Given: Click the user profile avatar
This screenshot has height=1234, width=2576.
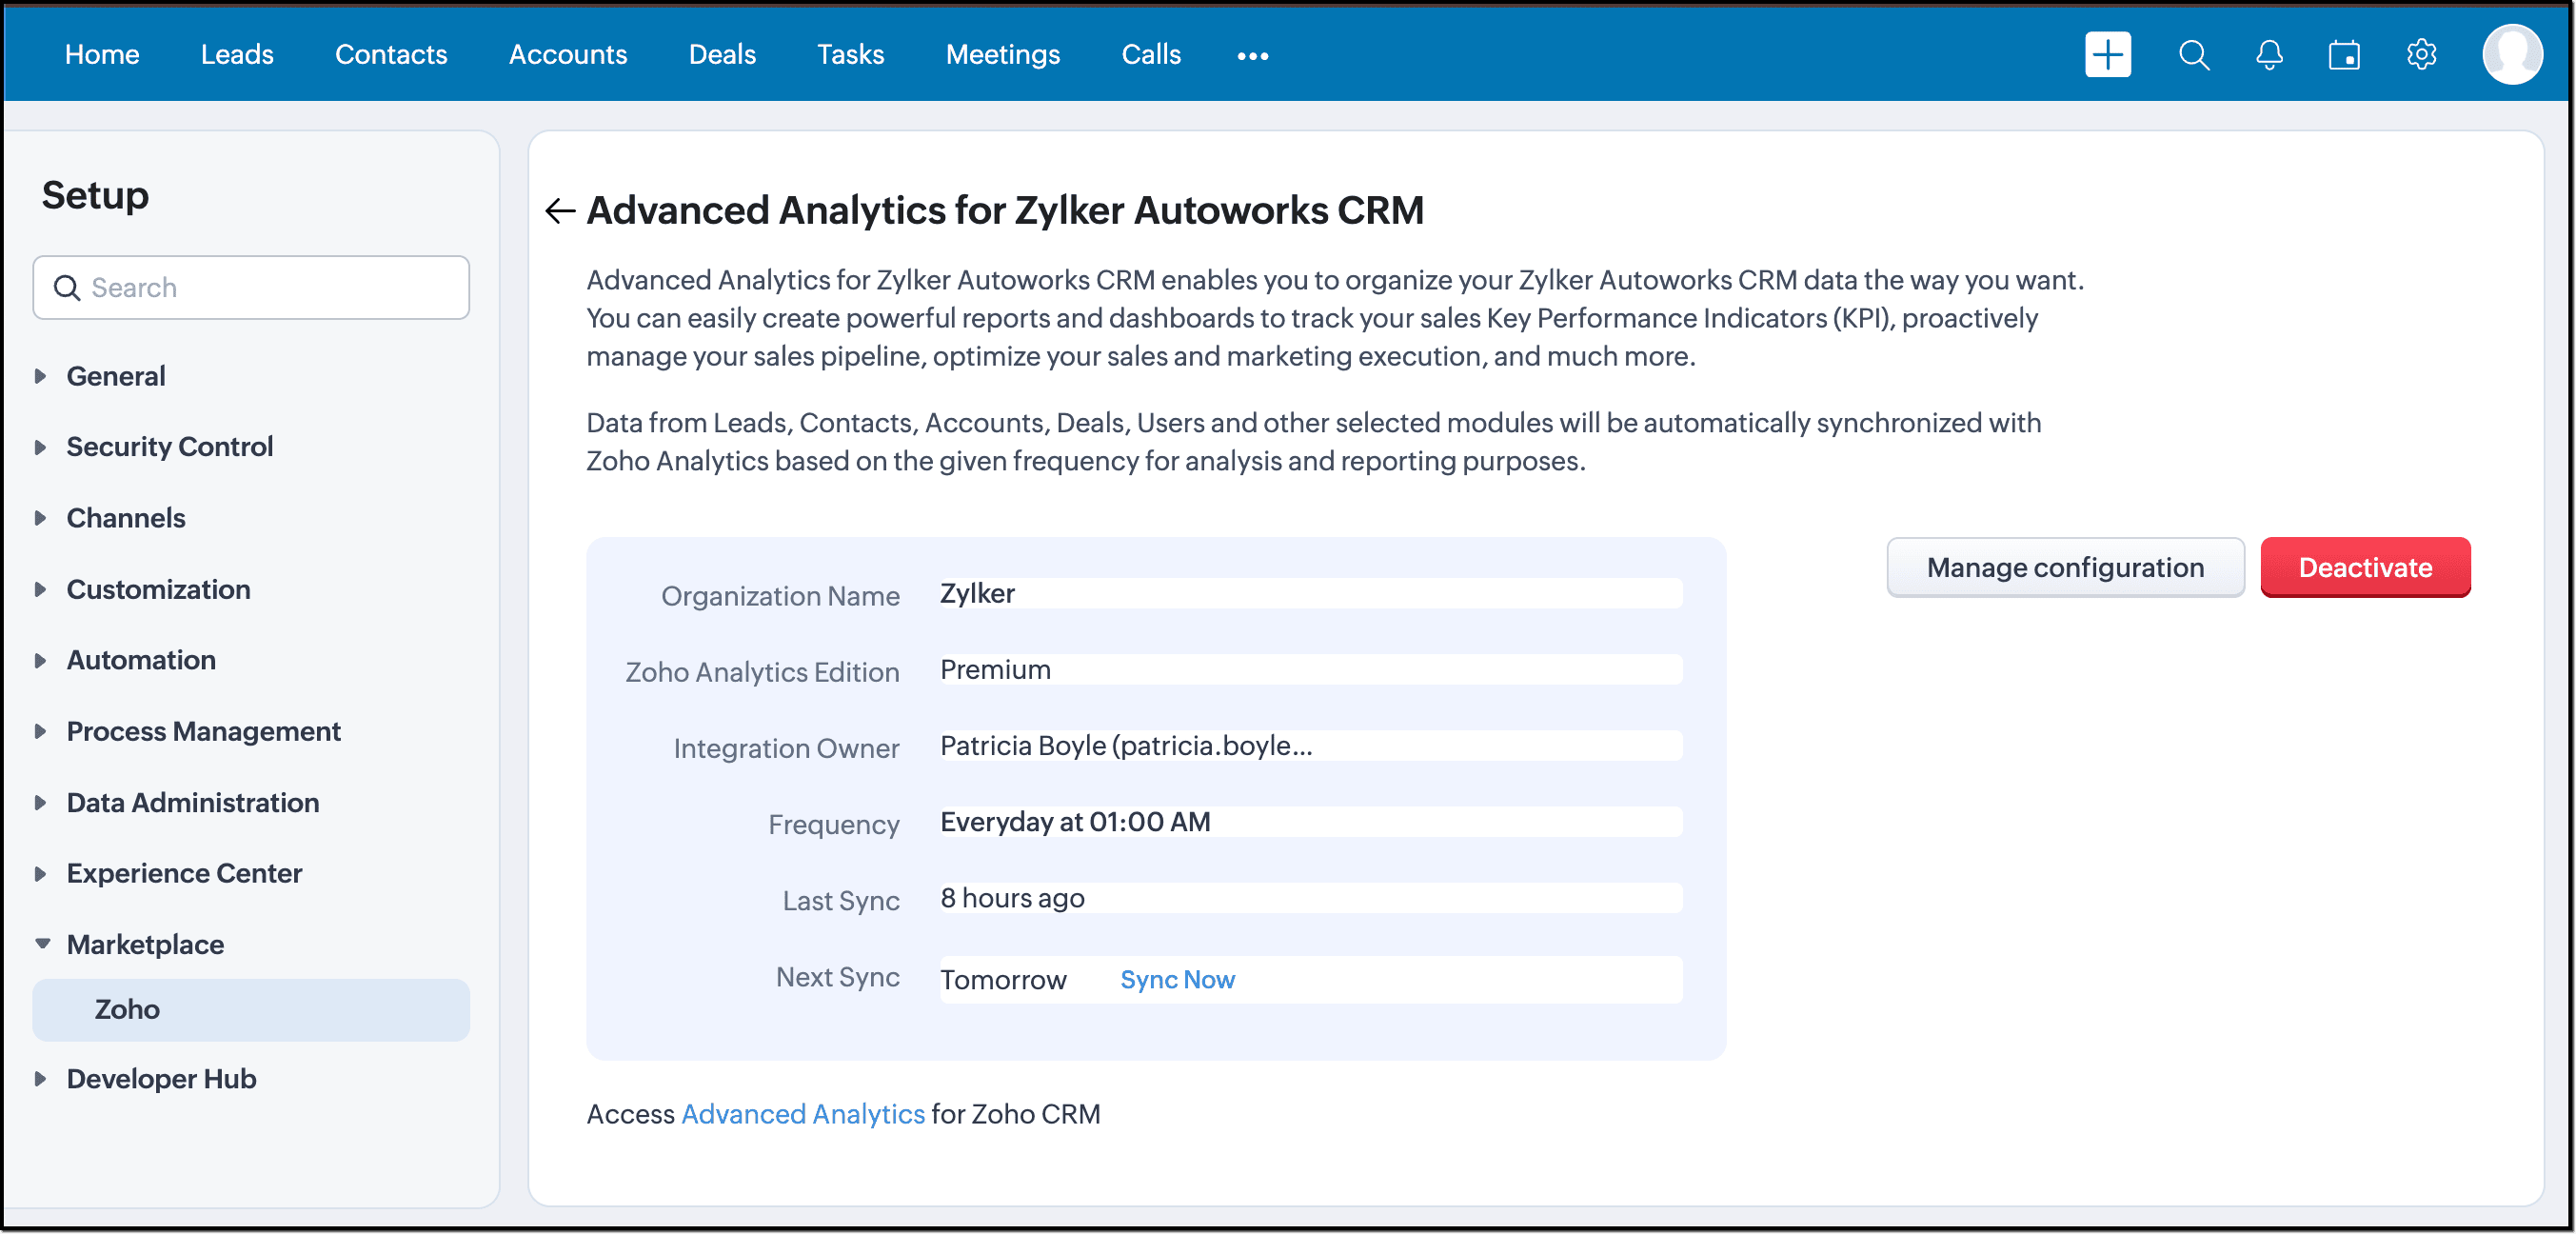Looking at the screenshot, I should click(x=2511, y=55).
